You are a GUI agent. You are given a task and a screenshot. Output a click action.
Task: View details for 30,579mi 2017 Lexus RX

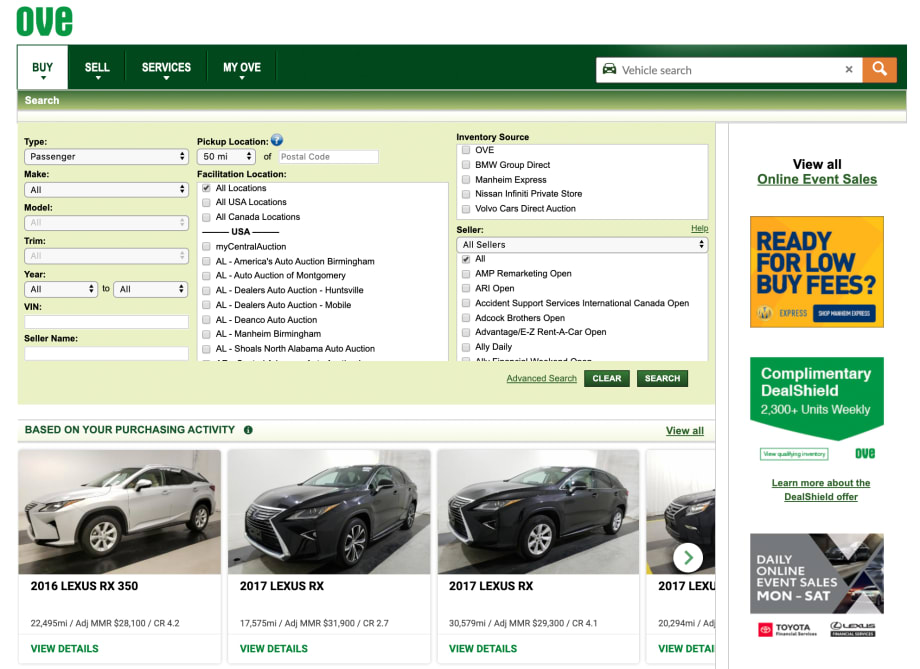point(483,648)
